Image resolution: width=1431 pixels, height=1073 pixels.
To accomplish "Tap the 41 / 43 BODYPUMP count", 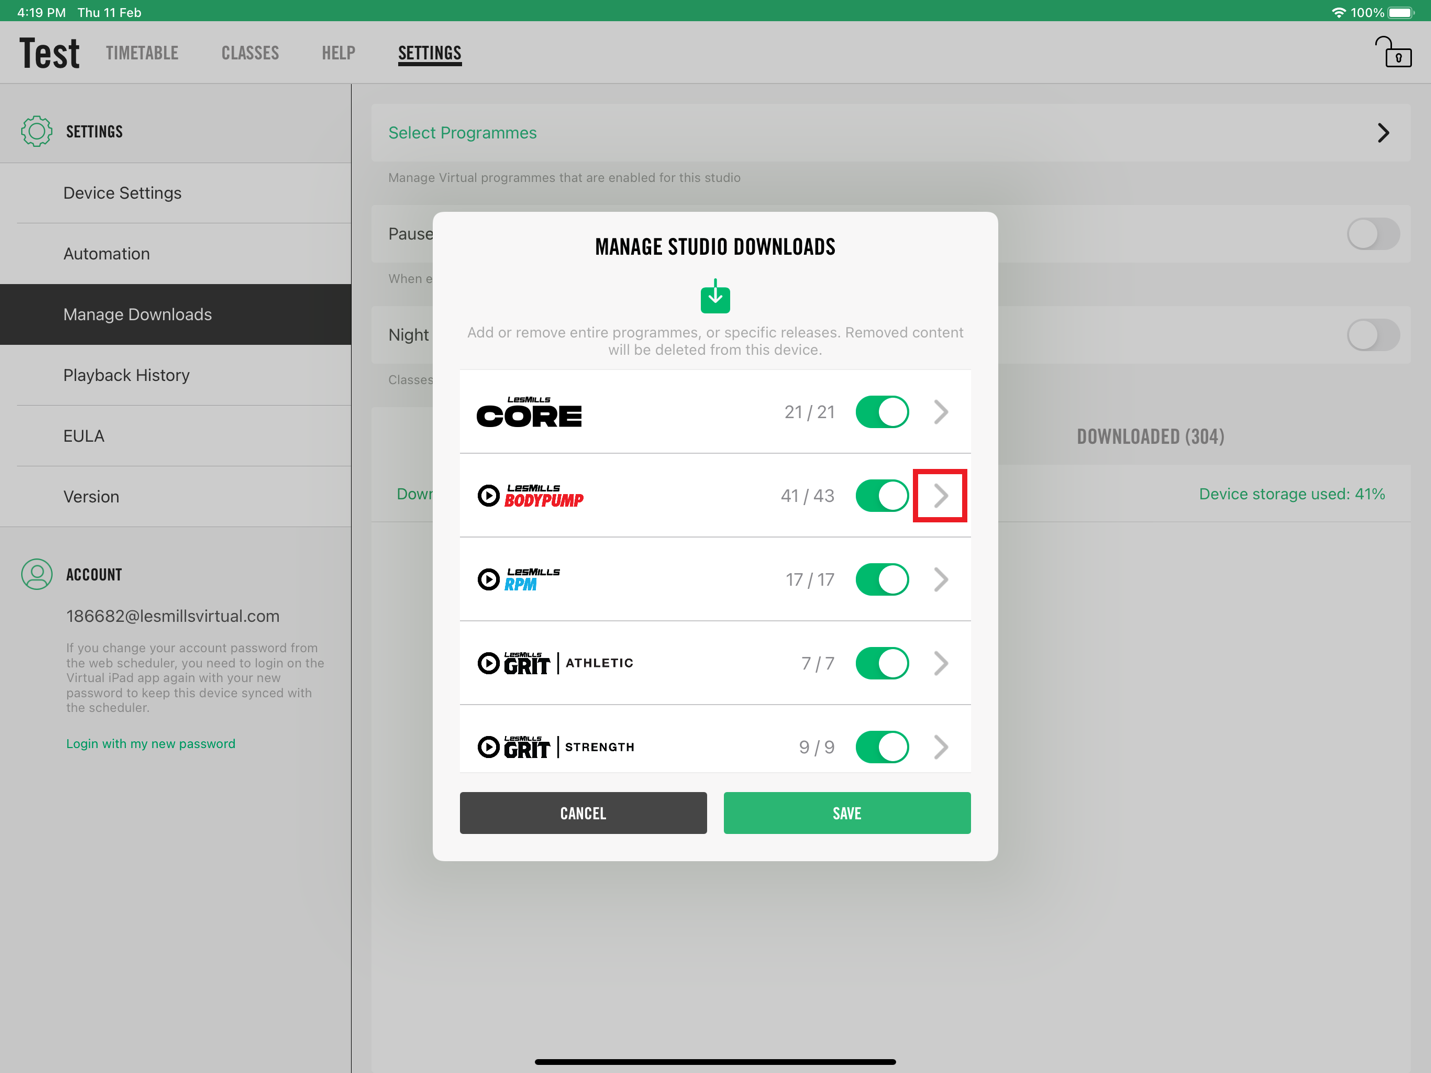I will click(807, 496).
